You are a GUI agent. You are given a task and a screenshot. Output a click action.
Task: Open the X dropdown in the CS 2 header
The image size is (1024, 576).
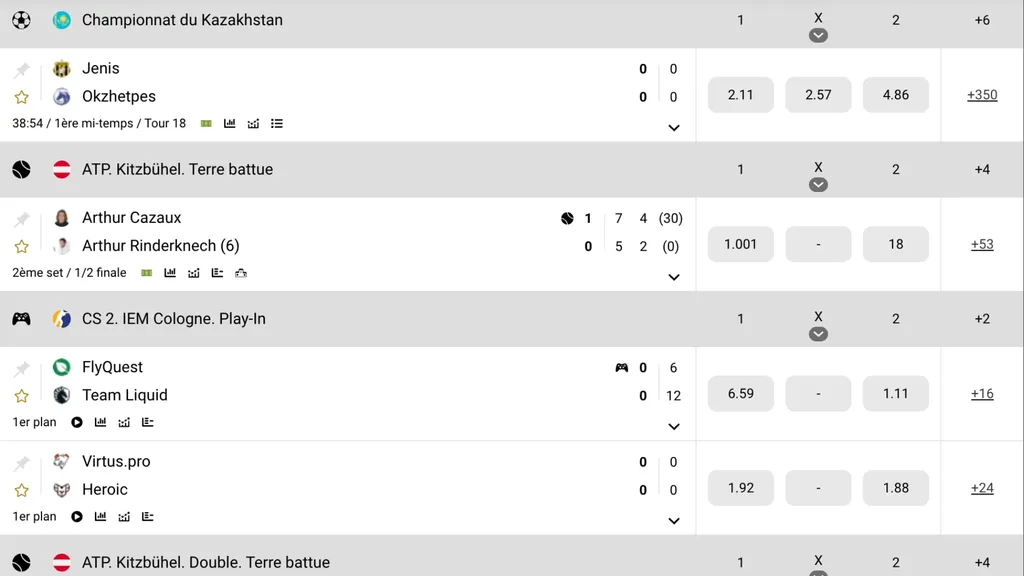818,334
